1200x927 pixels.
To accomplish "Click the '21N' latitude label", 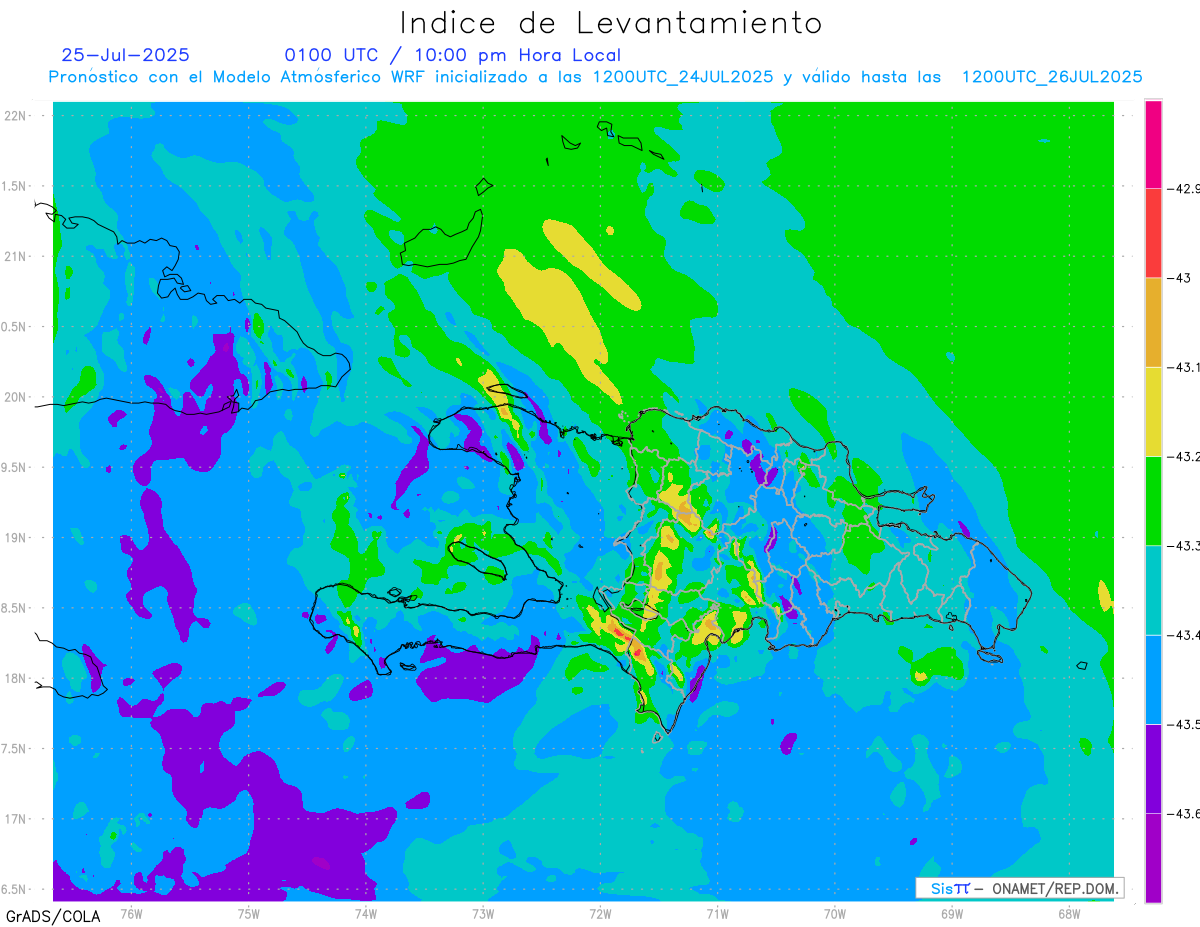I will pos(14,256).
